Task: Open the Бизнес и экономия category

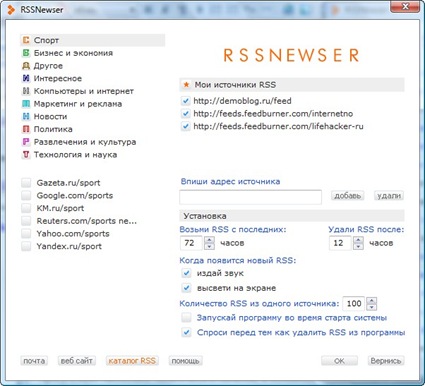Action: (x=73, y=53)
